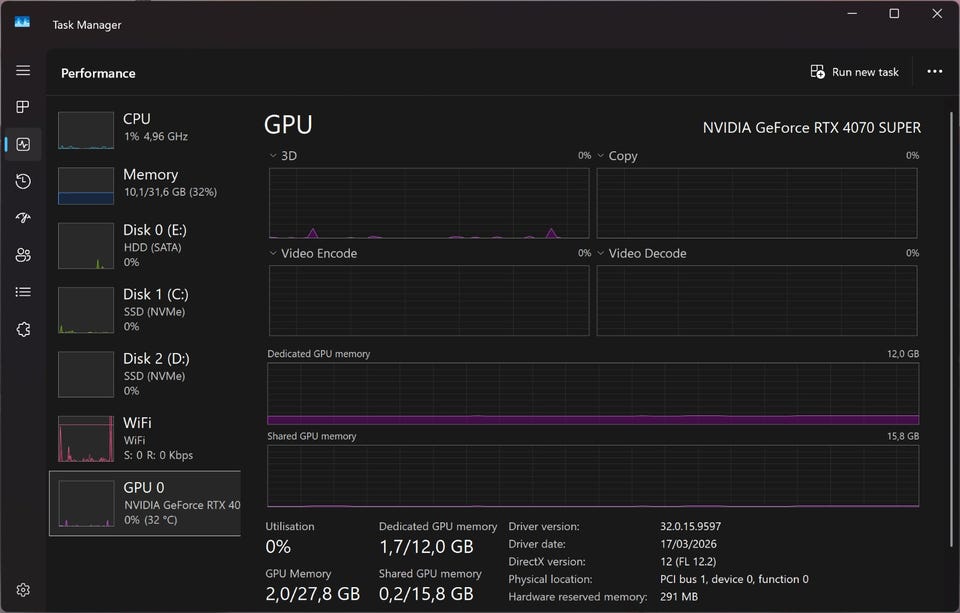960x613 pixels.
Task: Open the App history icon
Action: (23, 181)
